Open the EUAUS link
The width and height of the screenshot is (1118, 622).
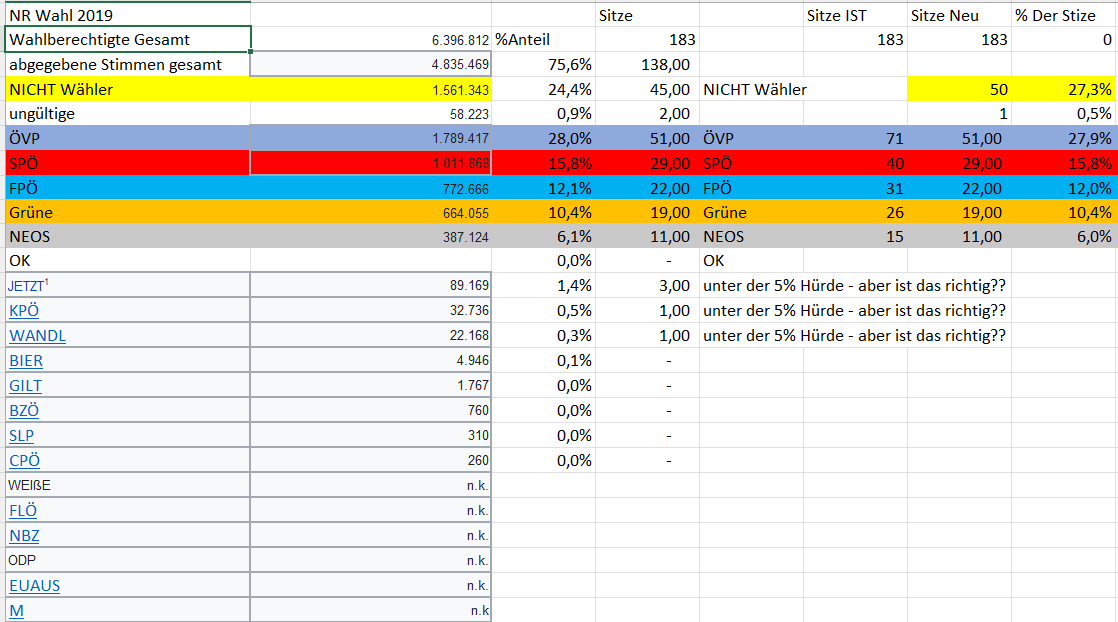[x=34, y=586]
